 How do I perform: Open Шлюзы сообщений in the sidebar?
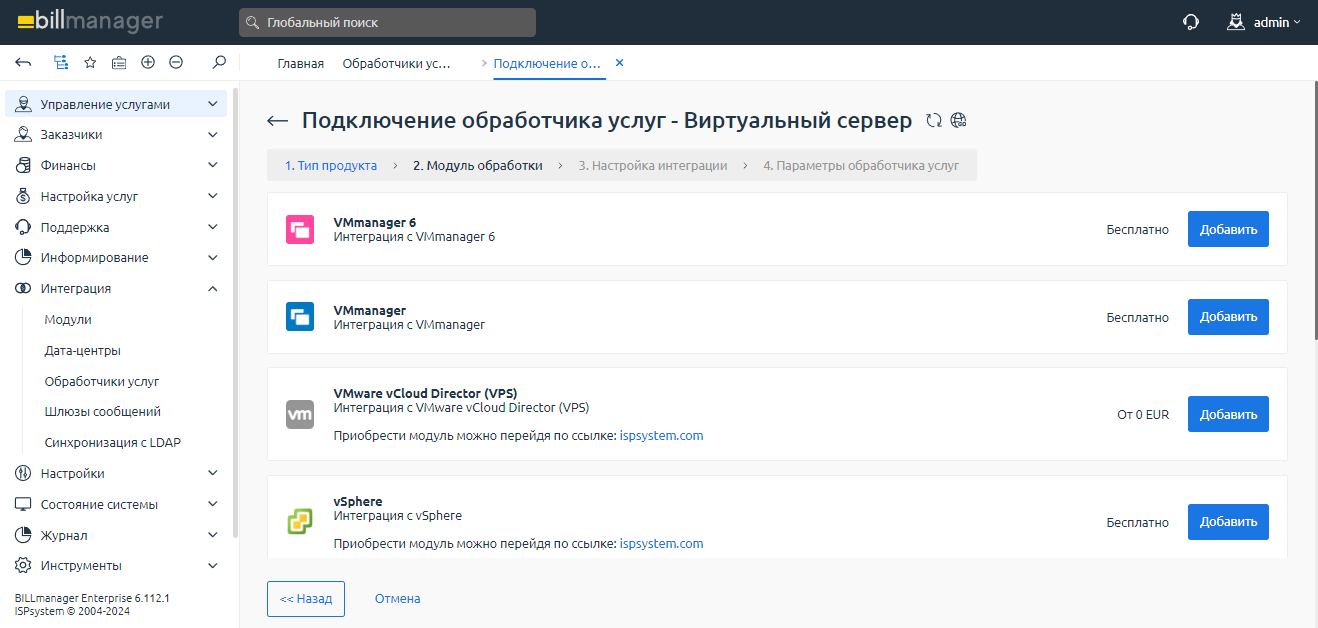(103, 411)
